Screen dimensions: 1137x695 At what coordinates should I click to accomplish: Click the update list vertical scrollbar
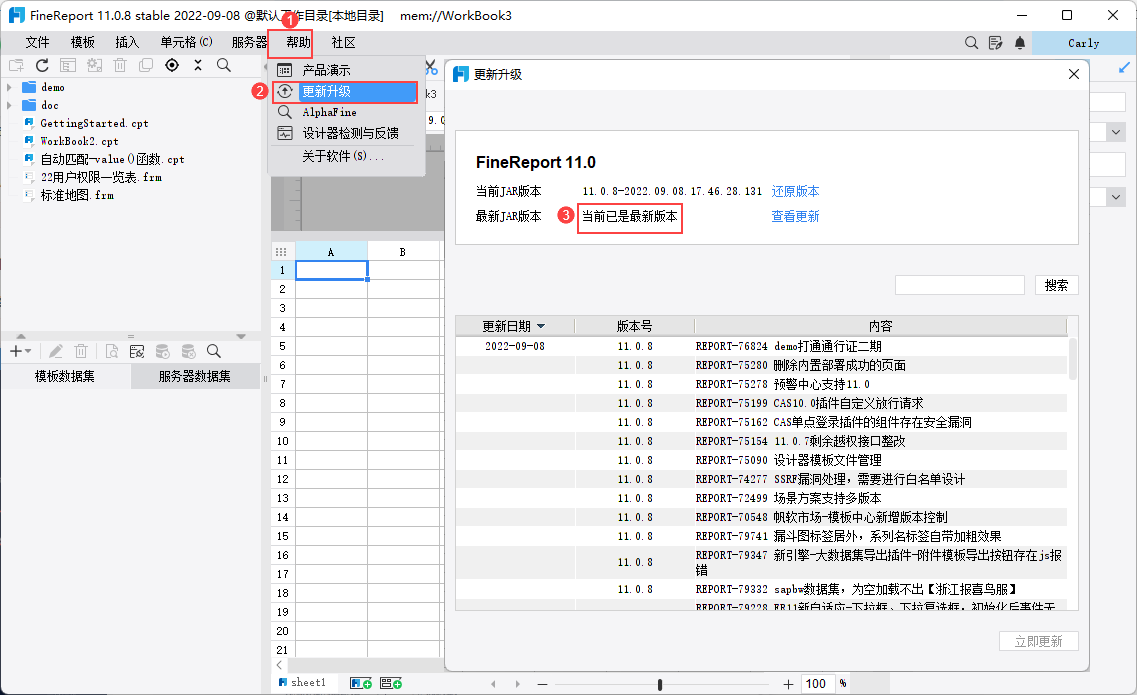1072,359
